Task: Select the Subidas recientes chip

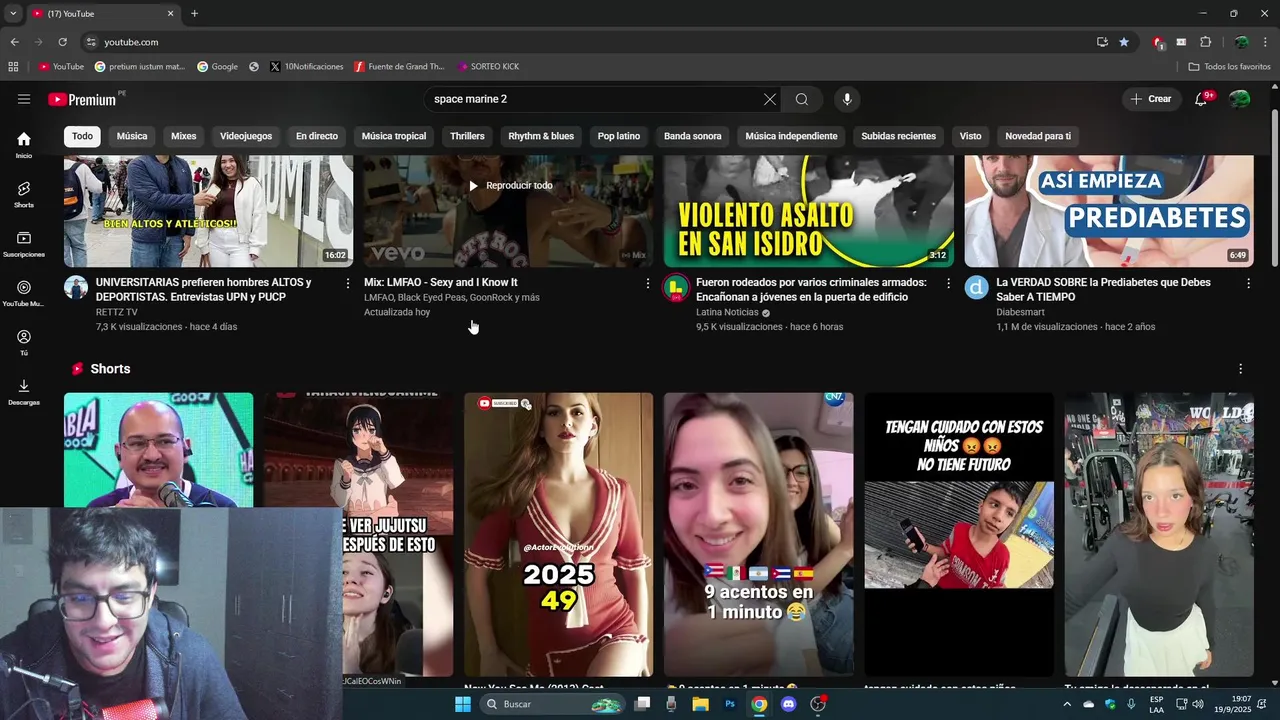Action: 899,136
